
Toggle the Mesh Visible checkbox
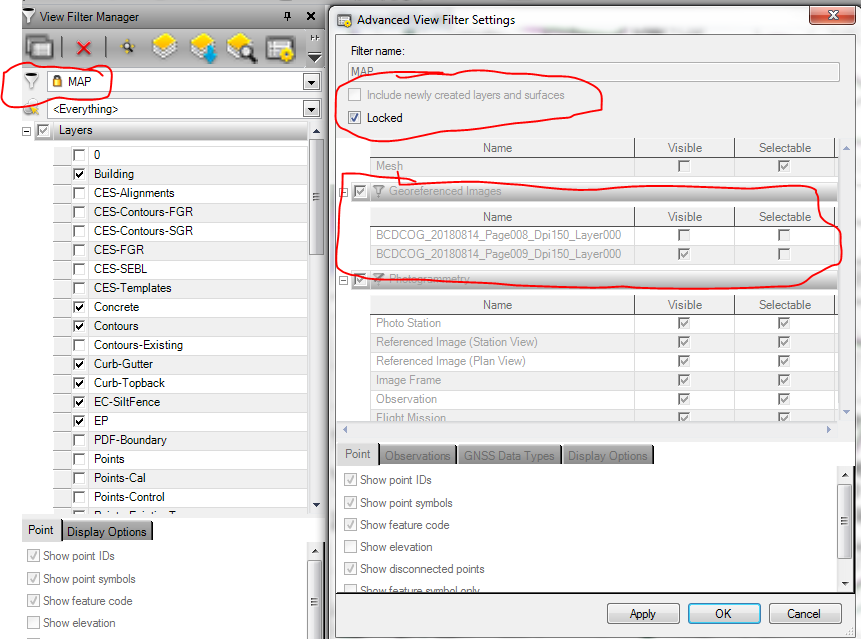coord(684,166)
